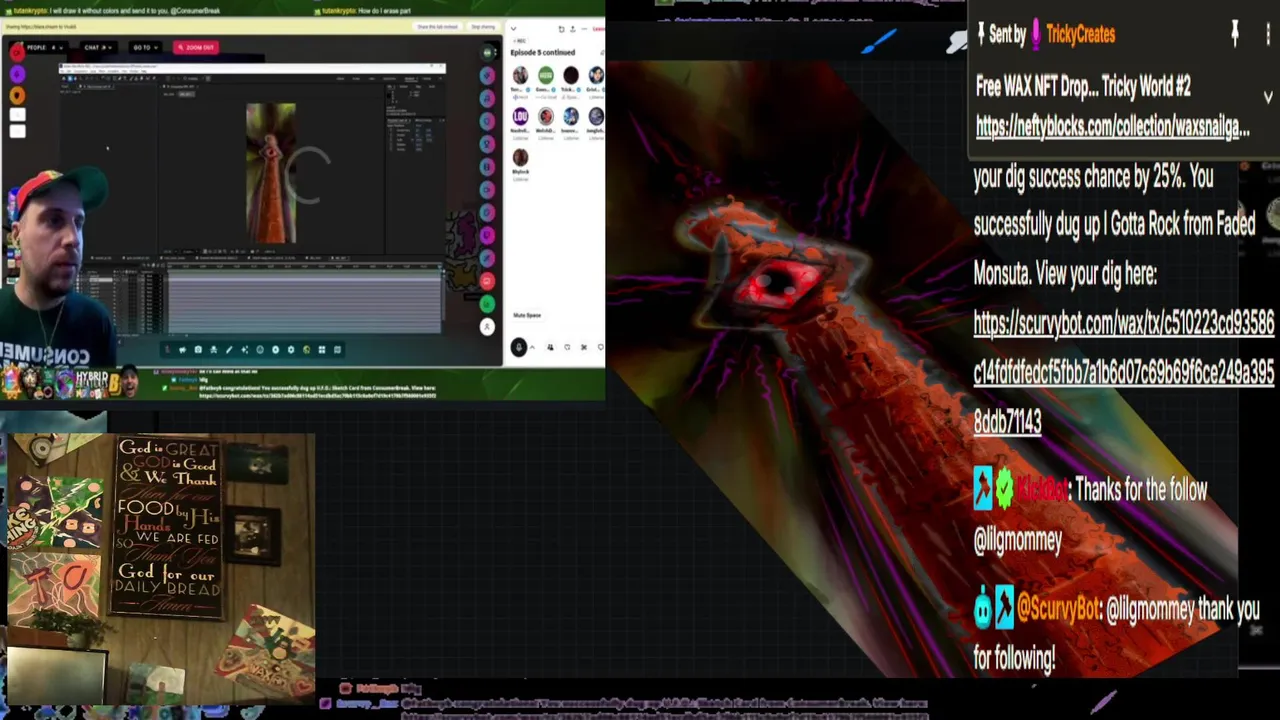Click the camera icon in bottom toolbar
1280x720 pixels.
[198, 349]
